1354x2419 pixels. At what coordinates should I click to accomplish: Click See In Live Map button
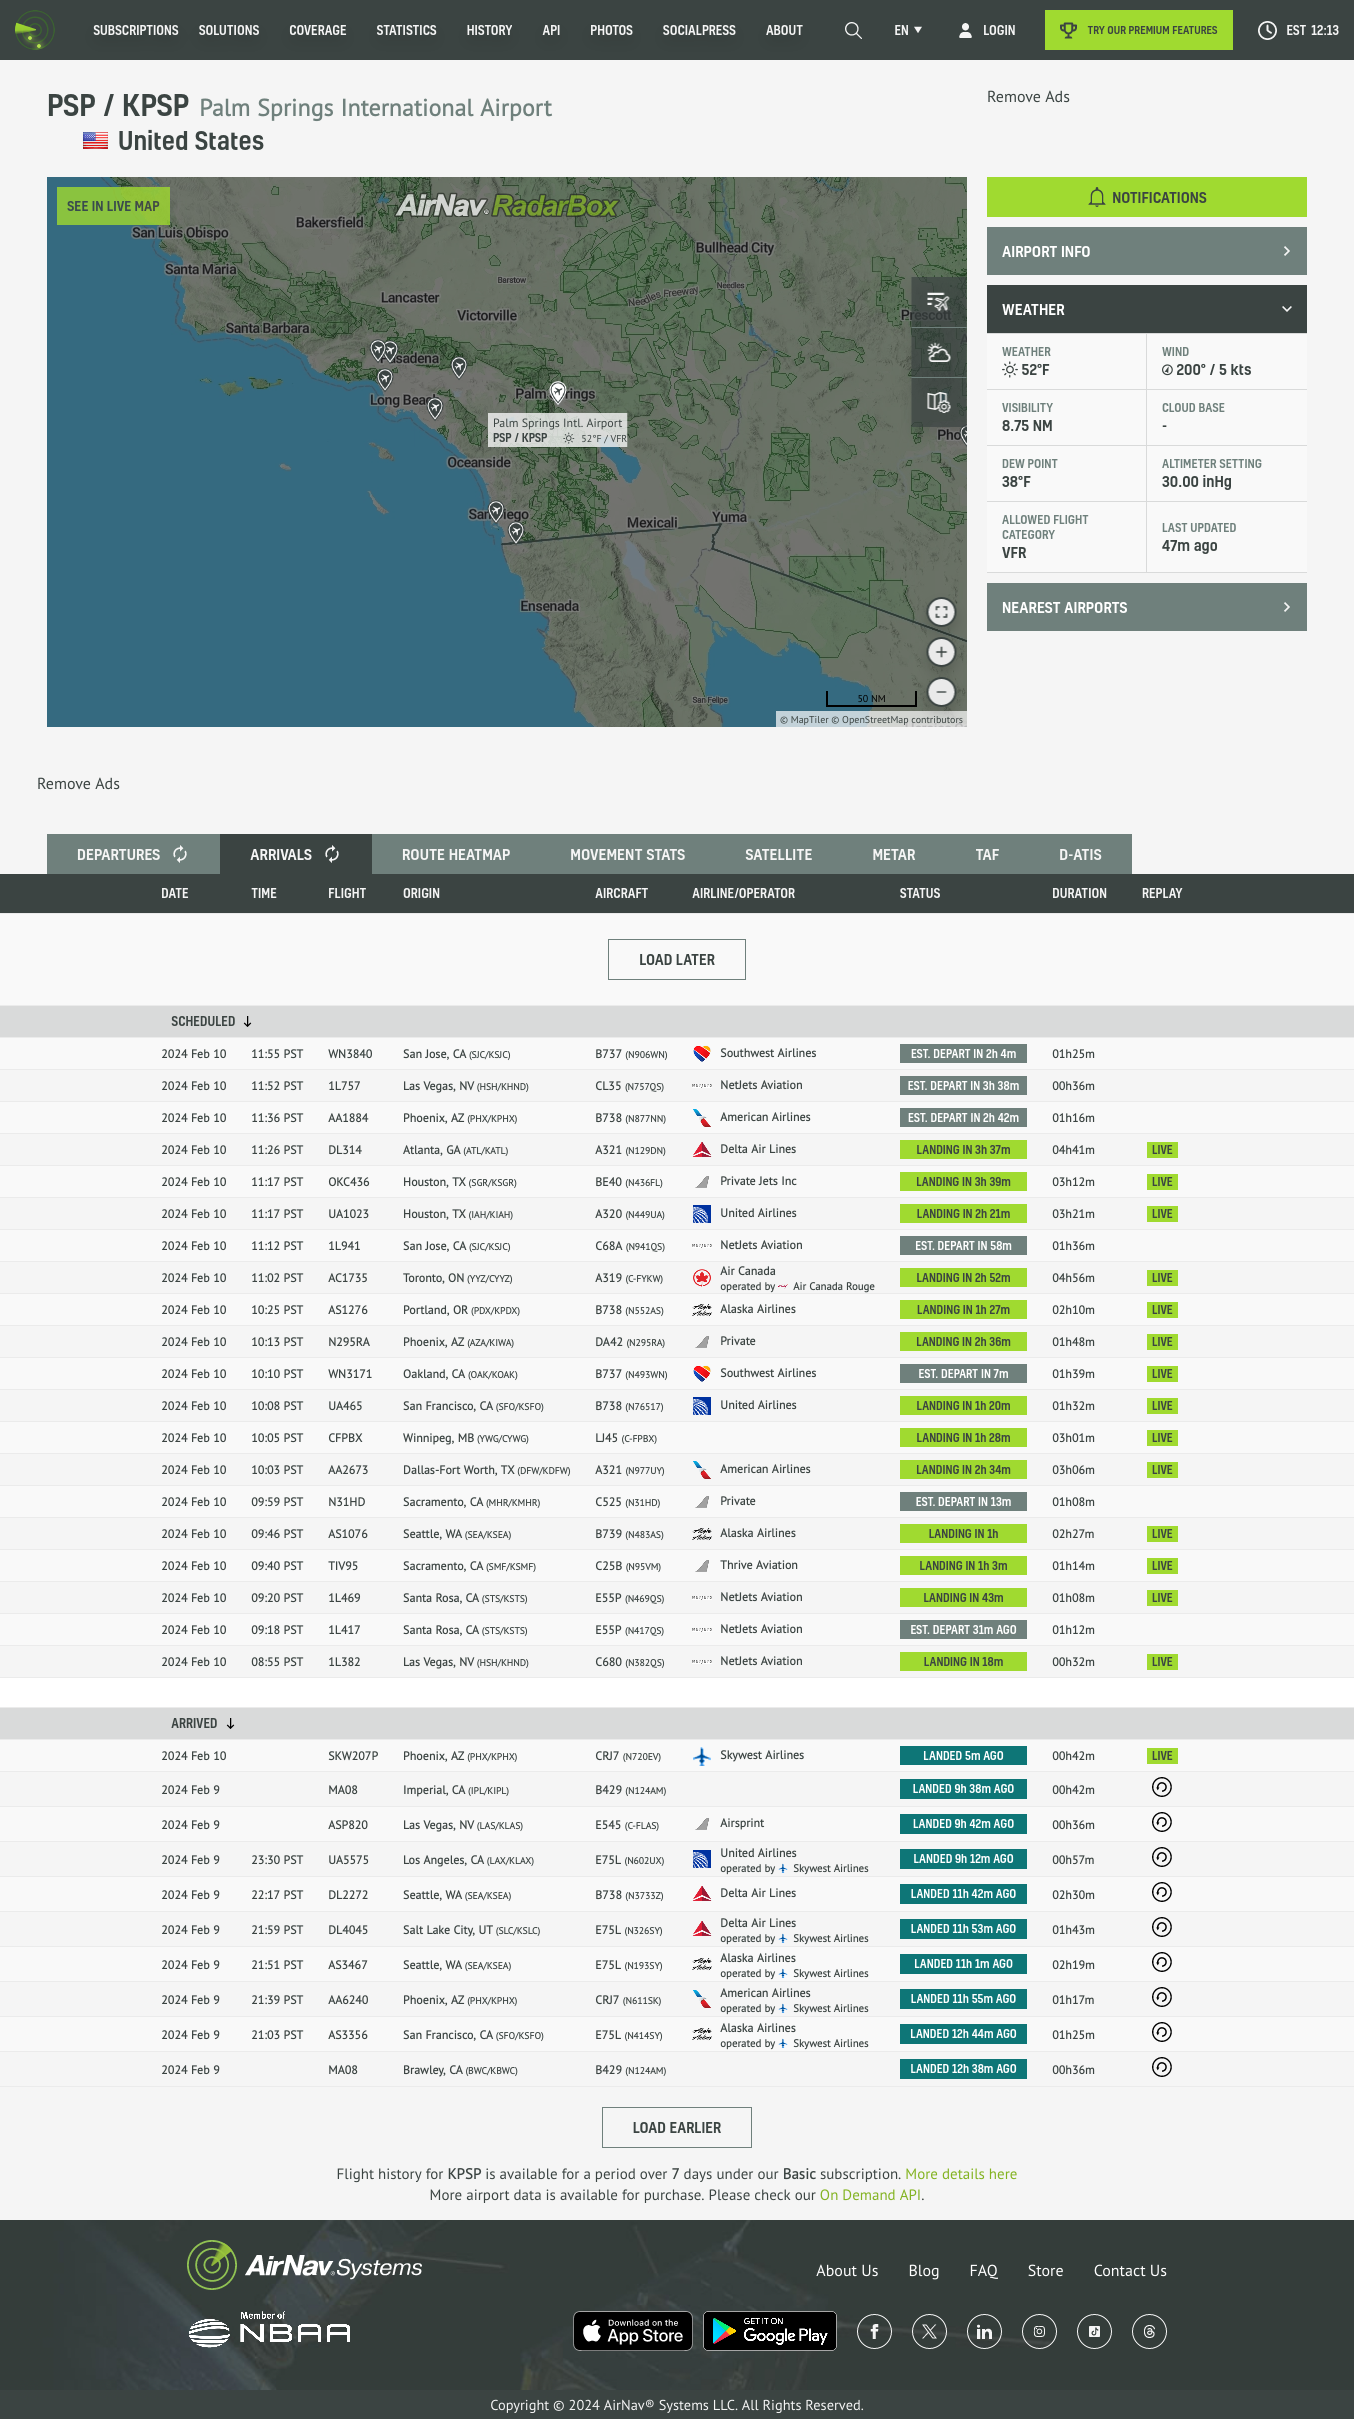(113, 206)
